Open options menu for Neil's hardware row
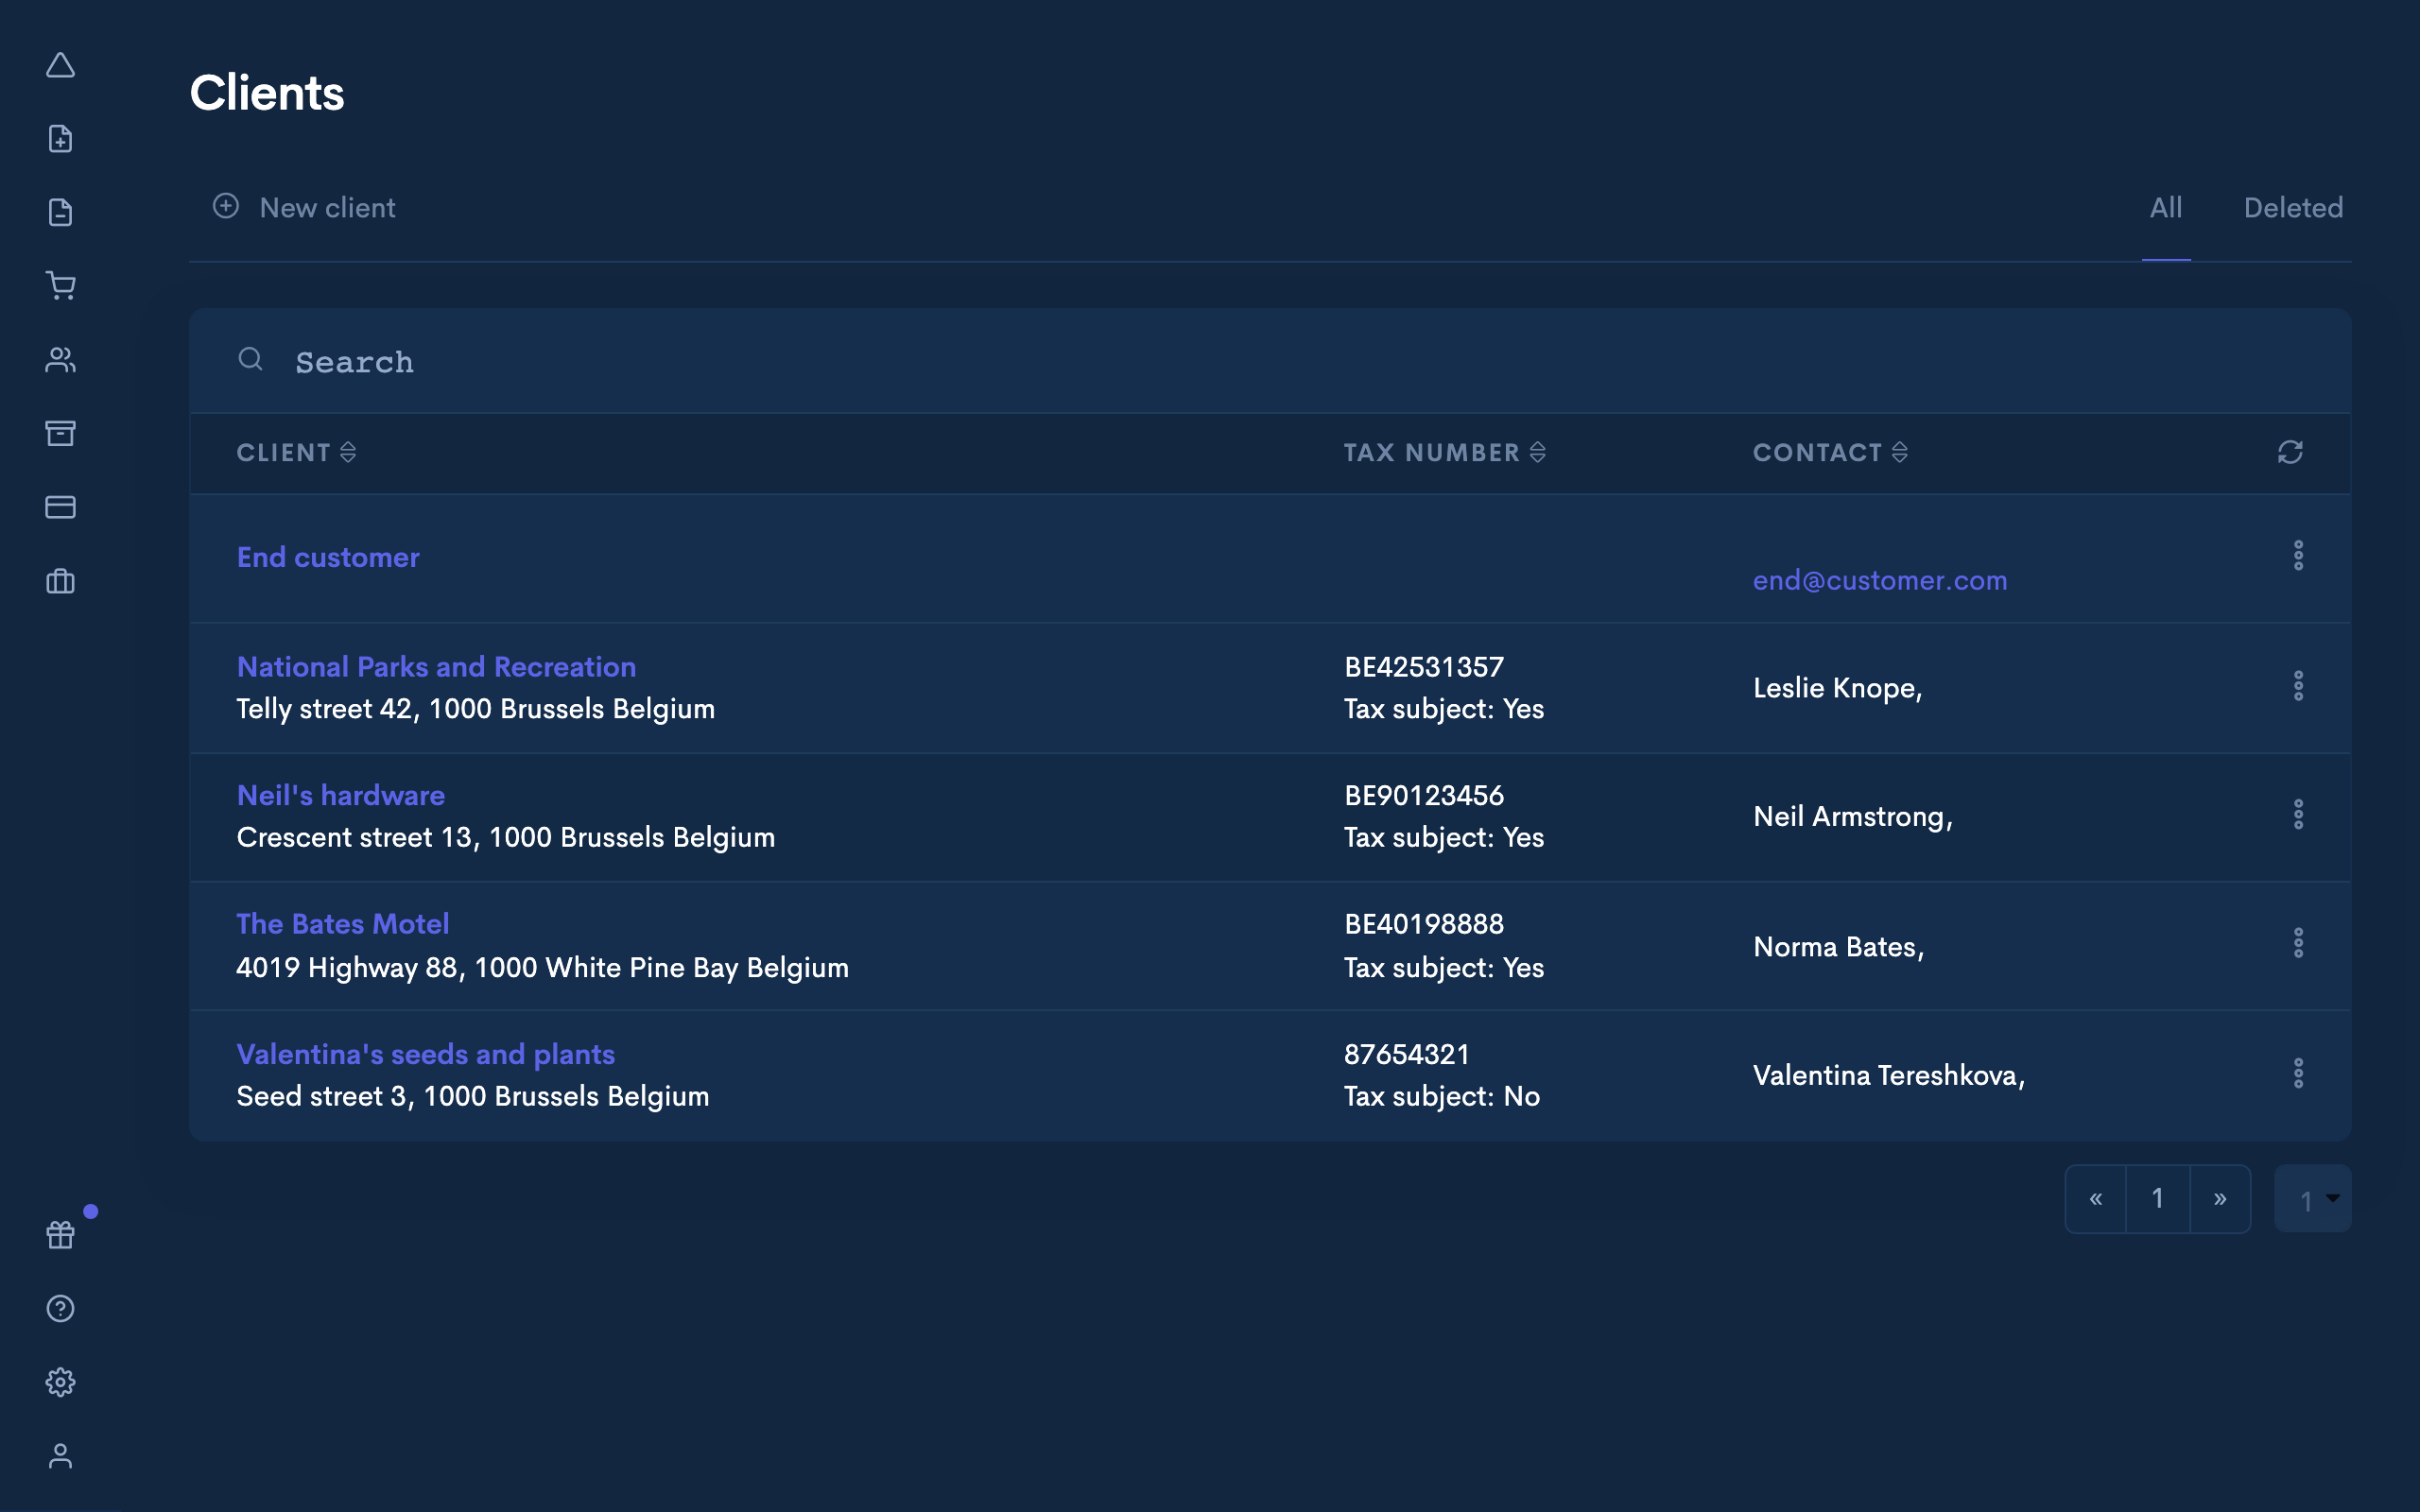The height and width of the screenshot is (1512, 2420). [x=2300, y=815]
